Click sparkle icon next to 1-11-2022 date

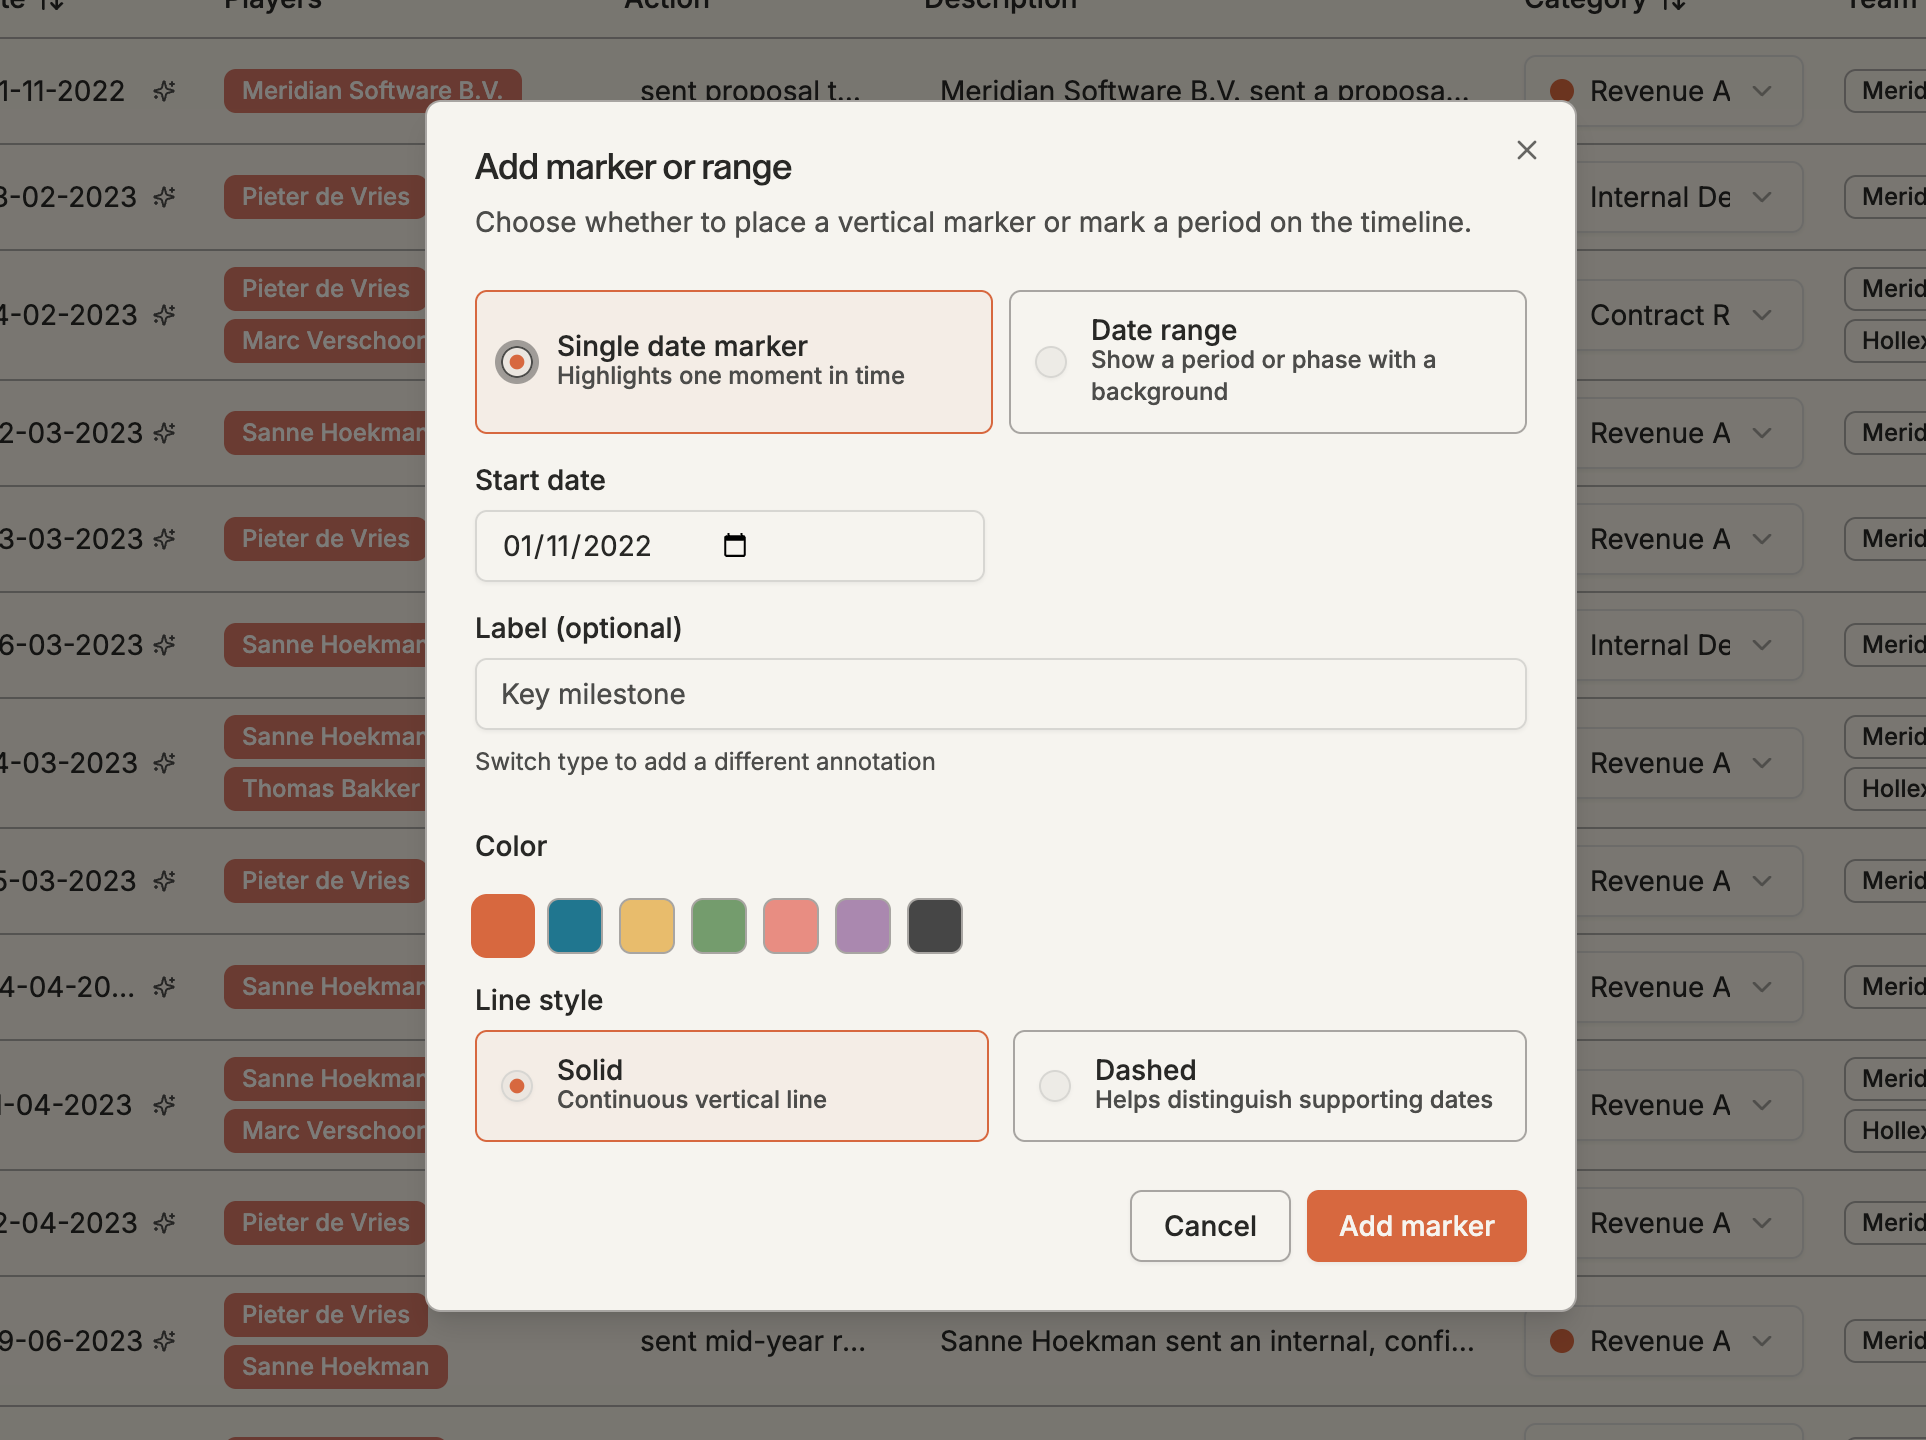click(x=164, y=91)
